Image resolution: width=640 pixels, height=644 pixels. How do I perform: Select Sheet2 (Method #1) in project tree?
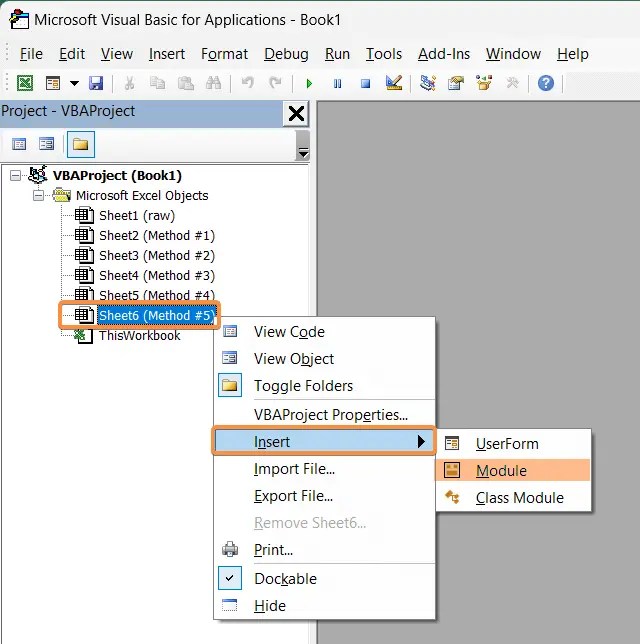pos(157,236)
